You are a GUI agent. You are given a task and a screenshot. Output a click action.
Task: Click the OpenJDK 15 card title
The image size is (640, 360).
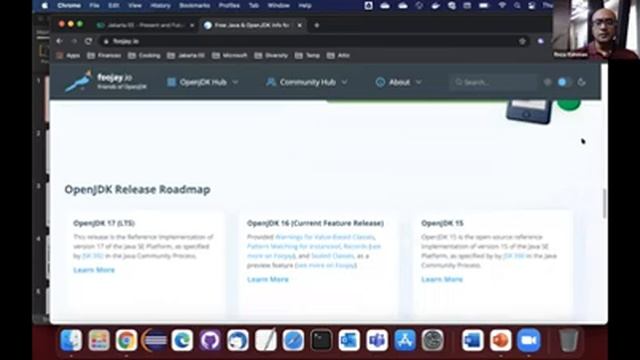(442, 223)
